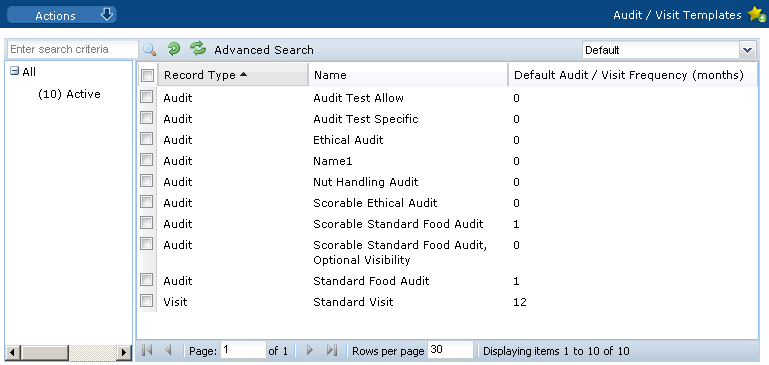The height and width of the screenshot is (365, 769).
Task: Check the Name1 row
Action: (147, 160)
